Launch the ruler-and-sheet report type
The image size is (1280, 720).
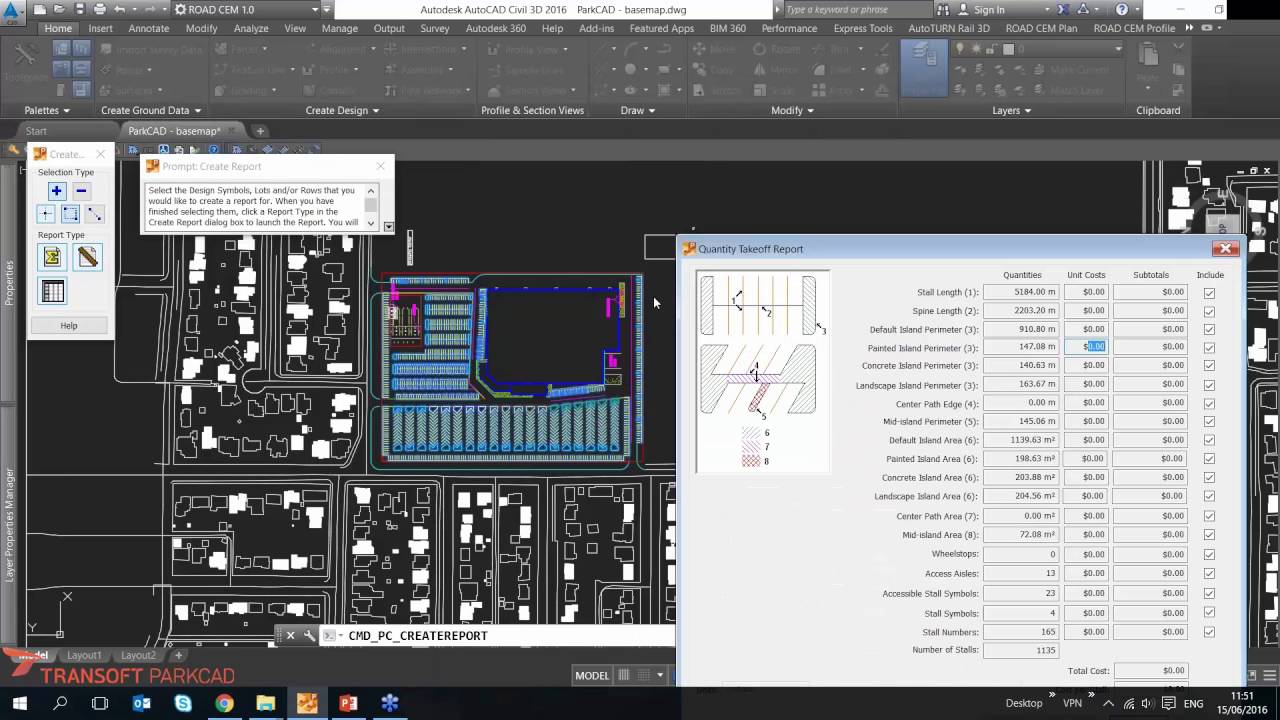[88, 258]
